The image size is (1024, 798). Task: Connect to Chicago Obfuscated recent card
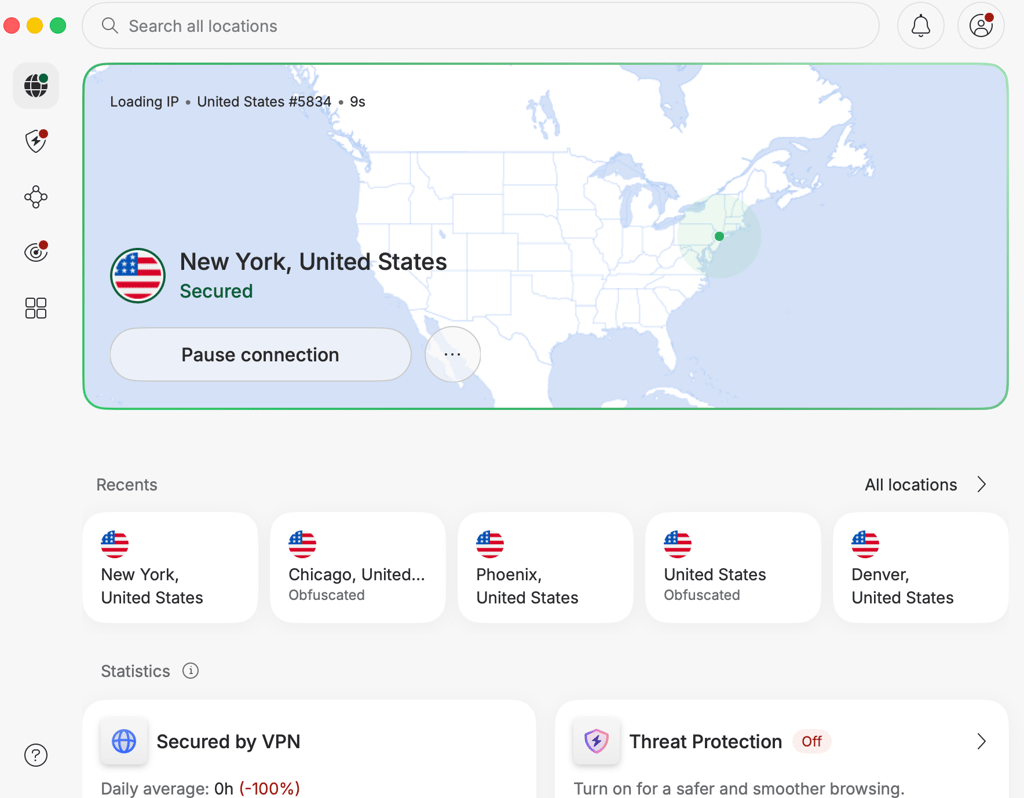[358, 567]
